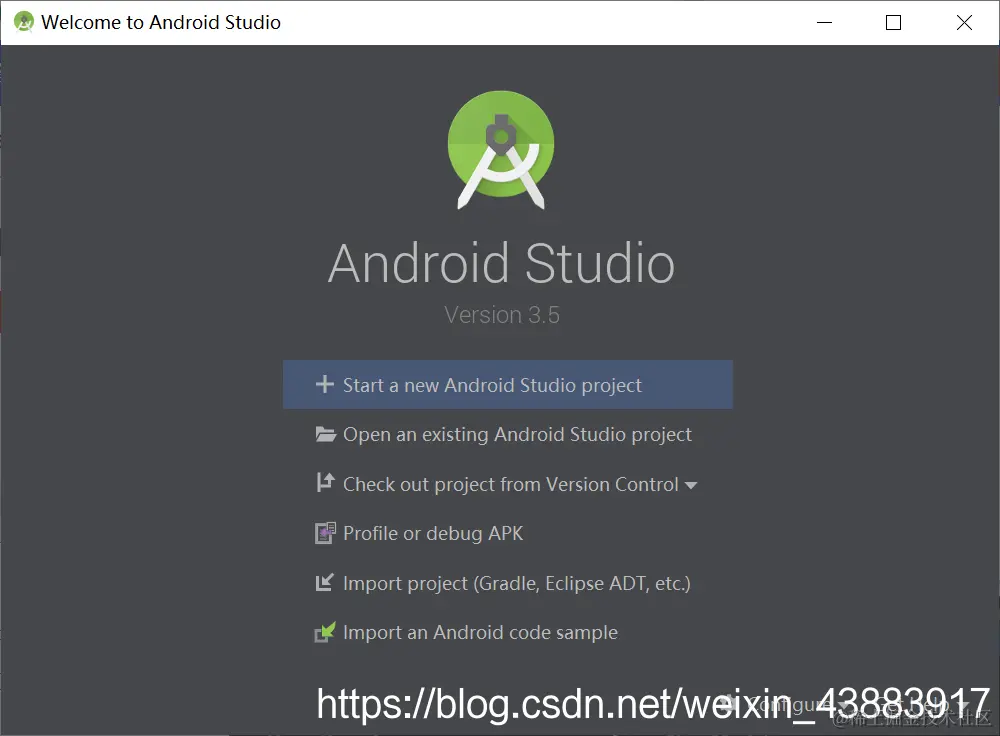The image size is (1000, 736).
Task: Click Android Studio icon in title bar
Action: point(24,22)
